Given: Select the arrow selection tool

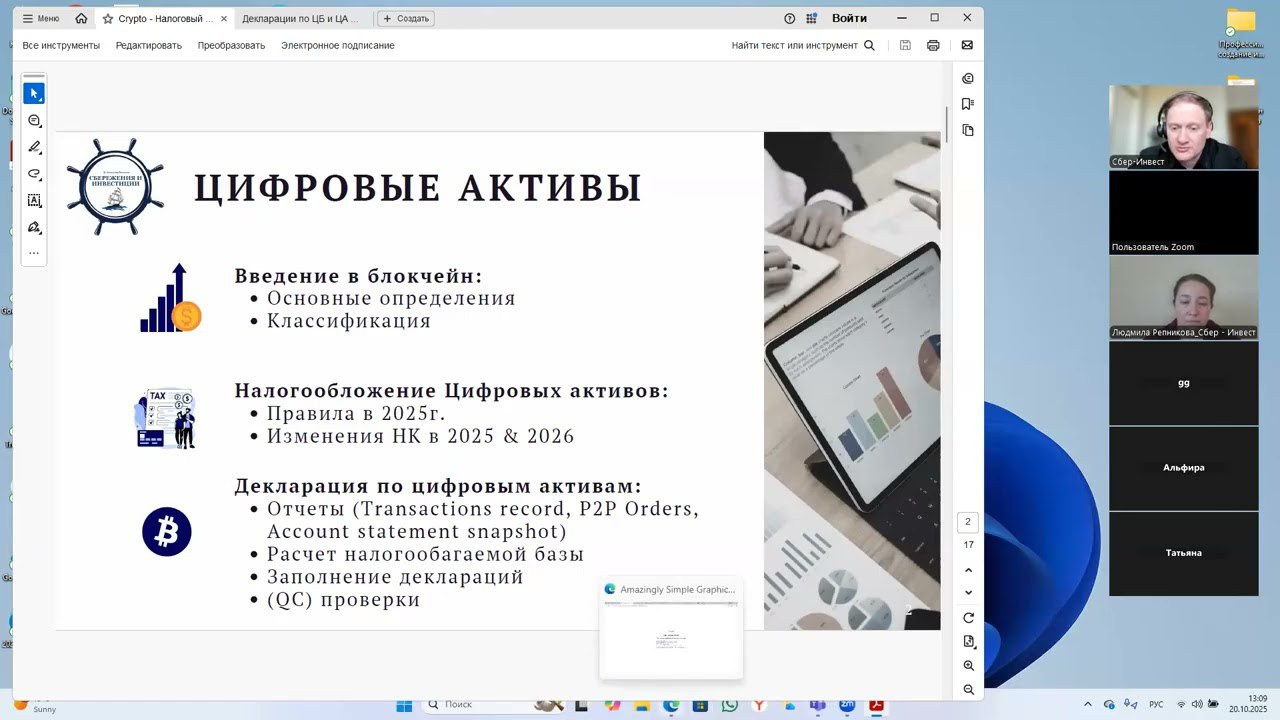Looking at the screenshot, I should 34,93.
